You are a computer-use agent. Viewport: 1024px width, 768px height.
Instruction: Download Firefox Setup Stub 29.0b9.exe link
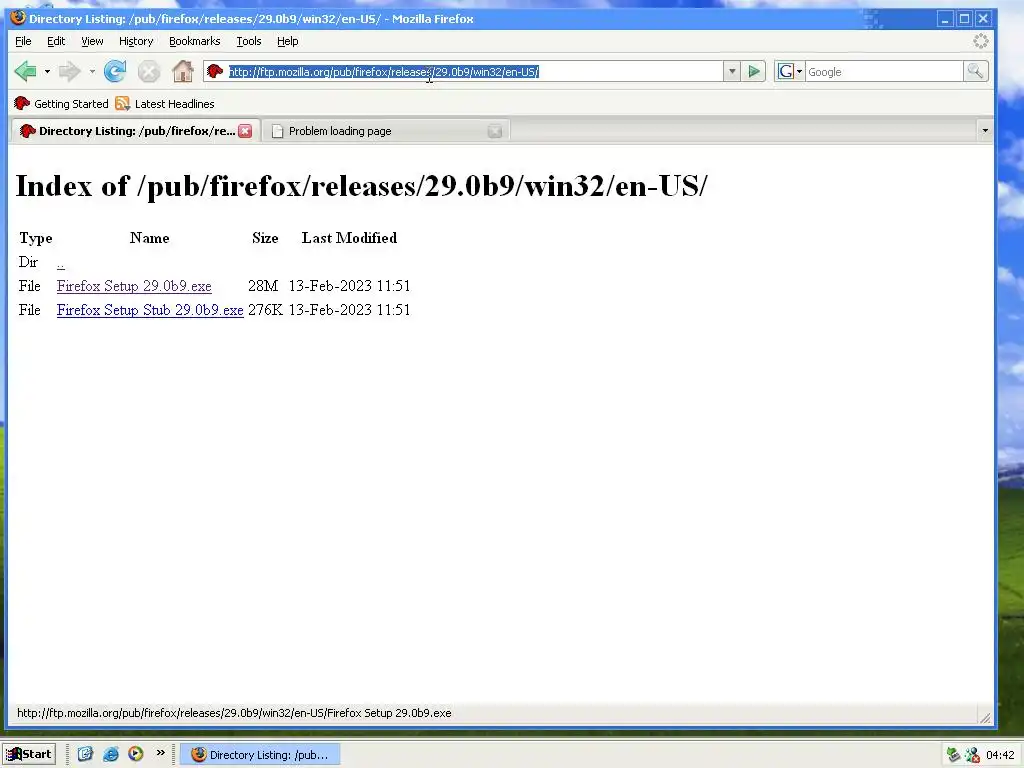click(x=150, y=310)
